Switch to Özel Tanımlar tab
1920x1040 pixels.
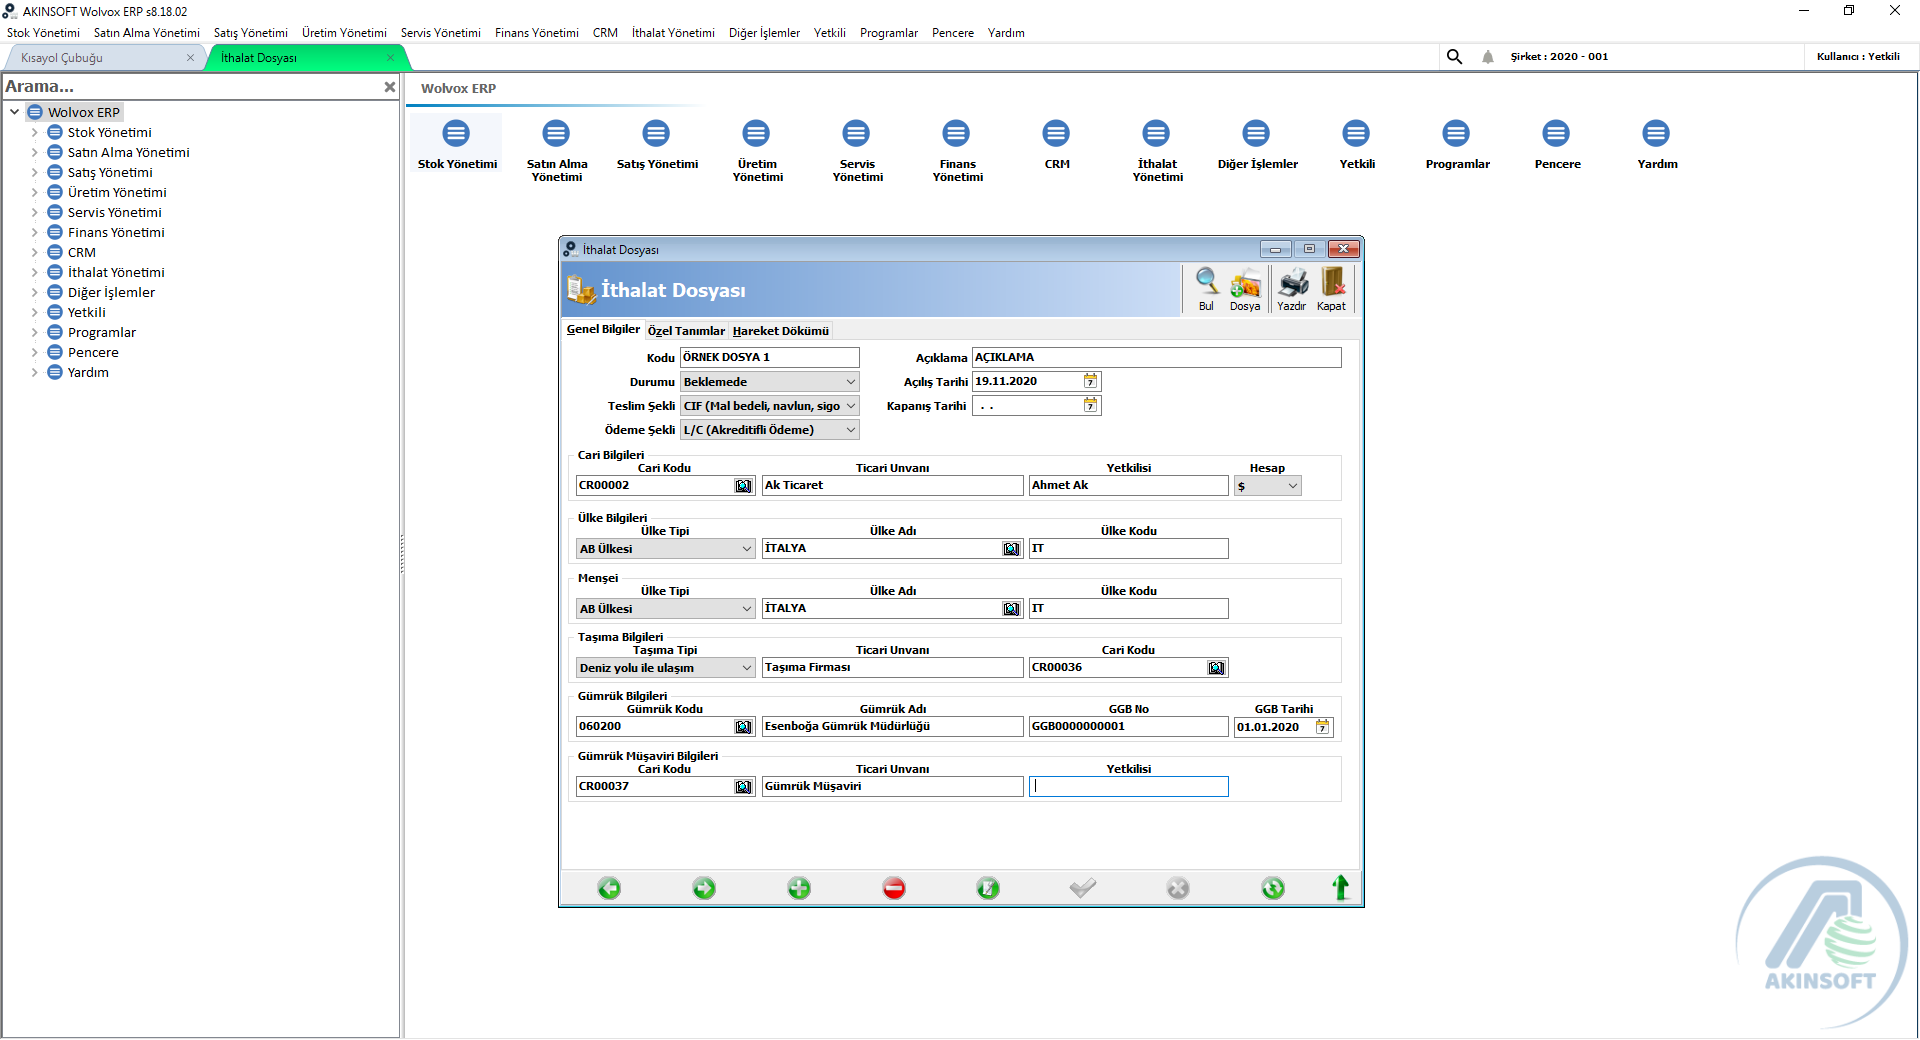pos(686,331)
